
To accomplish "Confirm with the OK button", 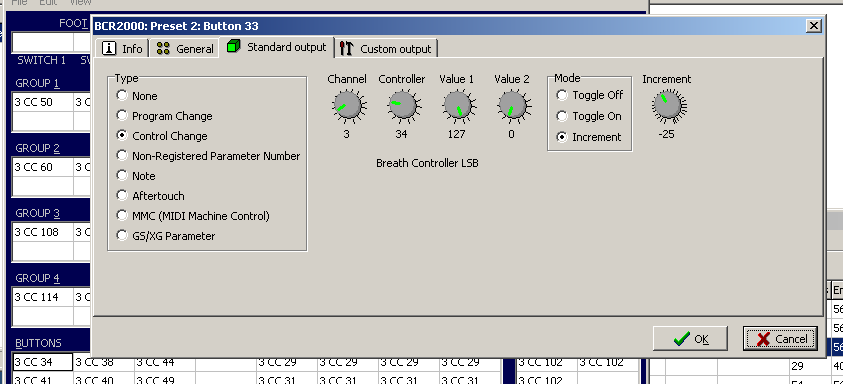I will click(x=690, y=339).
